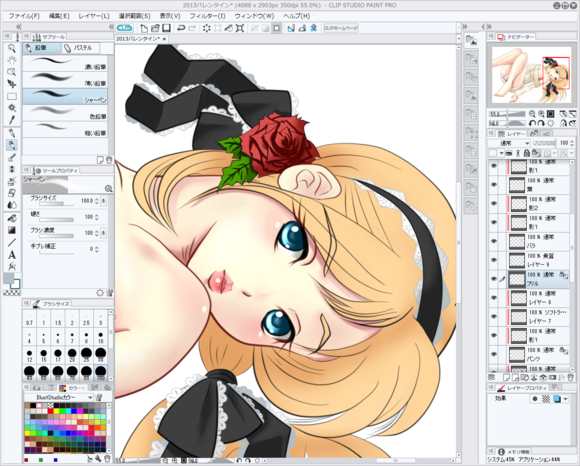Click the Navigator preview thumbnail
Viewport: 580px width, 466px height.
coord(531,75)
